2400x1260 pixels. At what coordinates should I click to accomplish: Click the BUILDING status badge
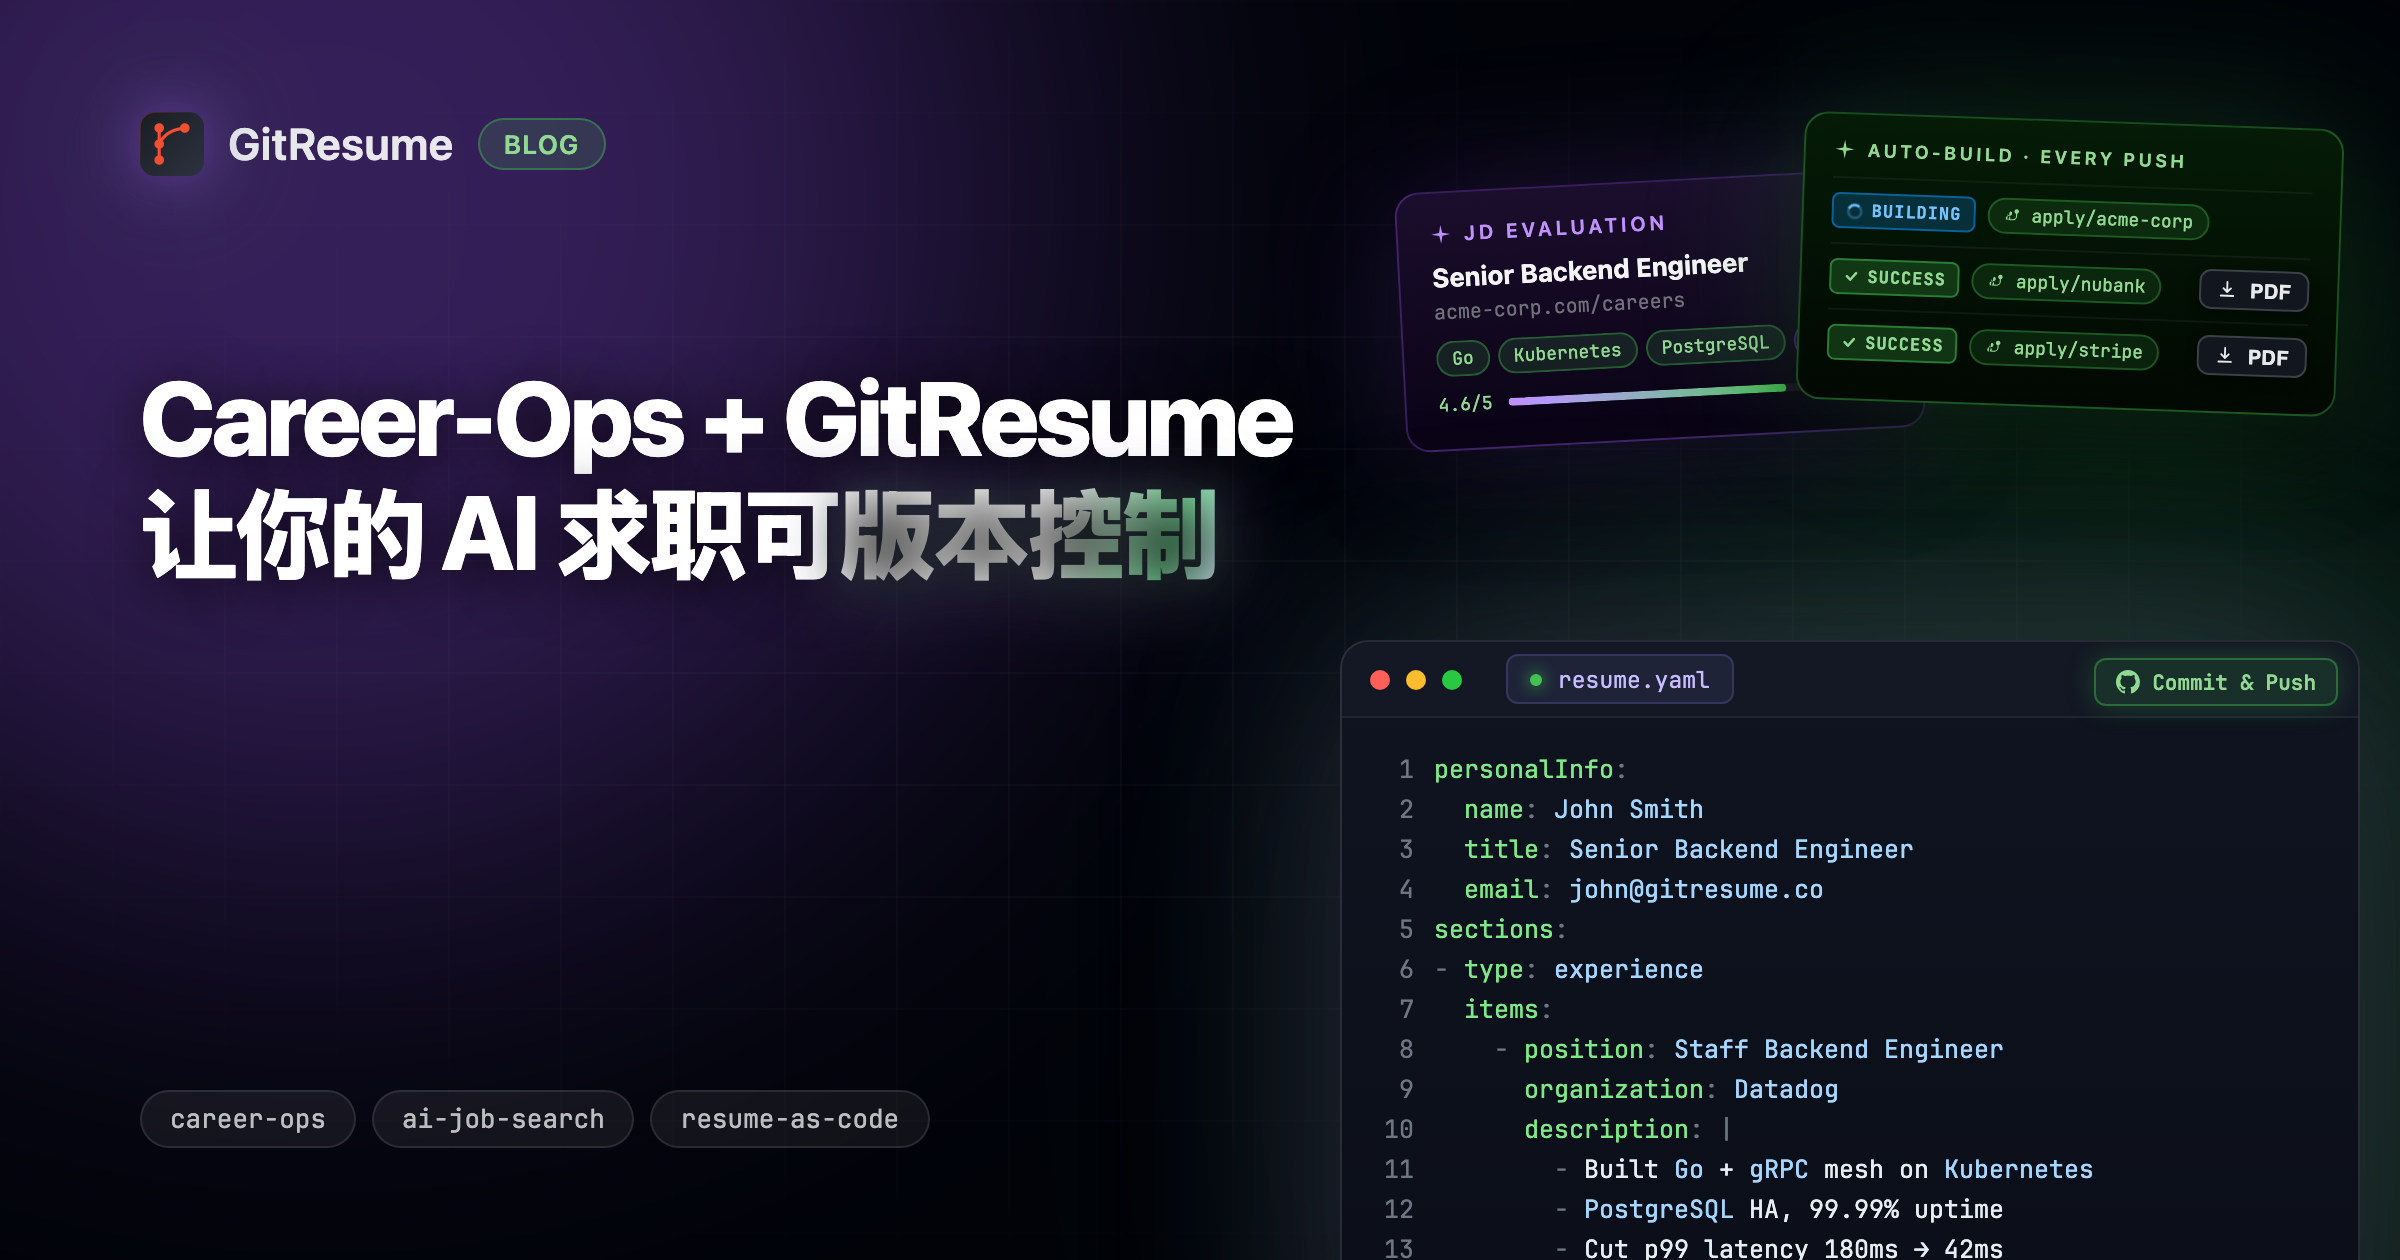coord(1904,212)
